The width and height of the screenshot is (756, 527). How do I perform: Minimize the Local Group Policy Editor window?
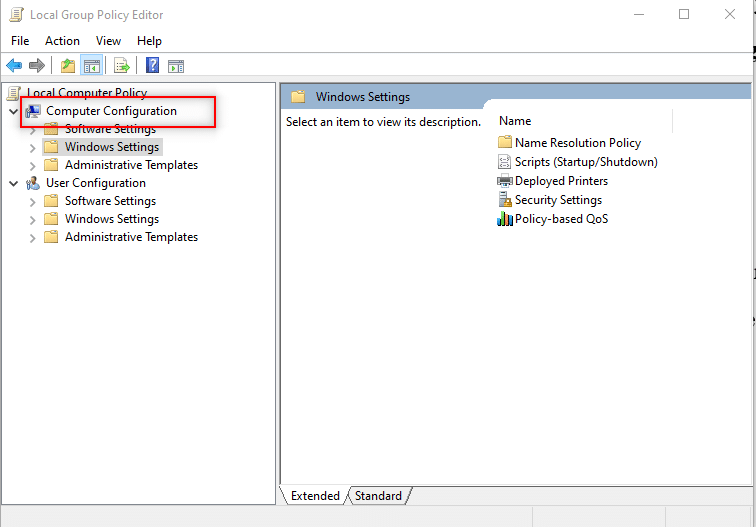click(639, 14)
